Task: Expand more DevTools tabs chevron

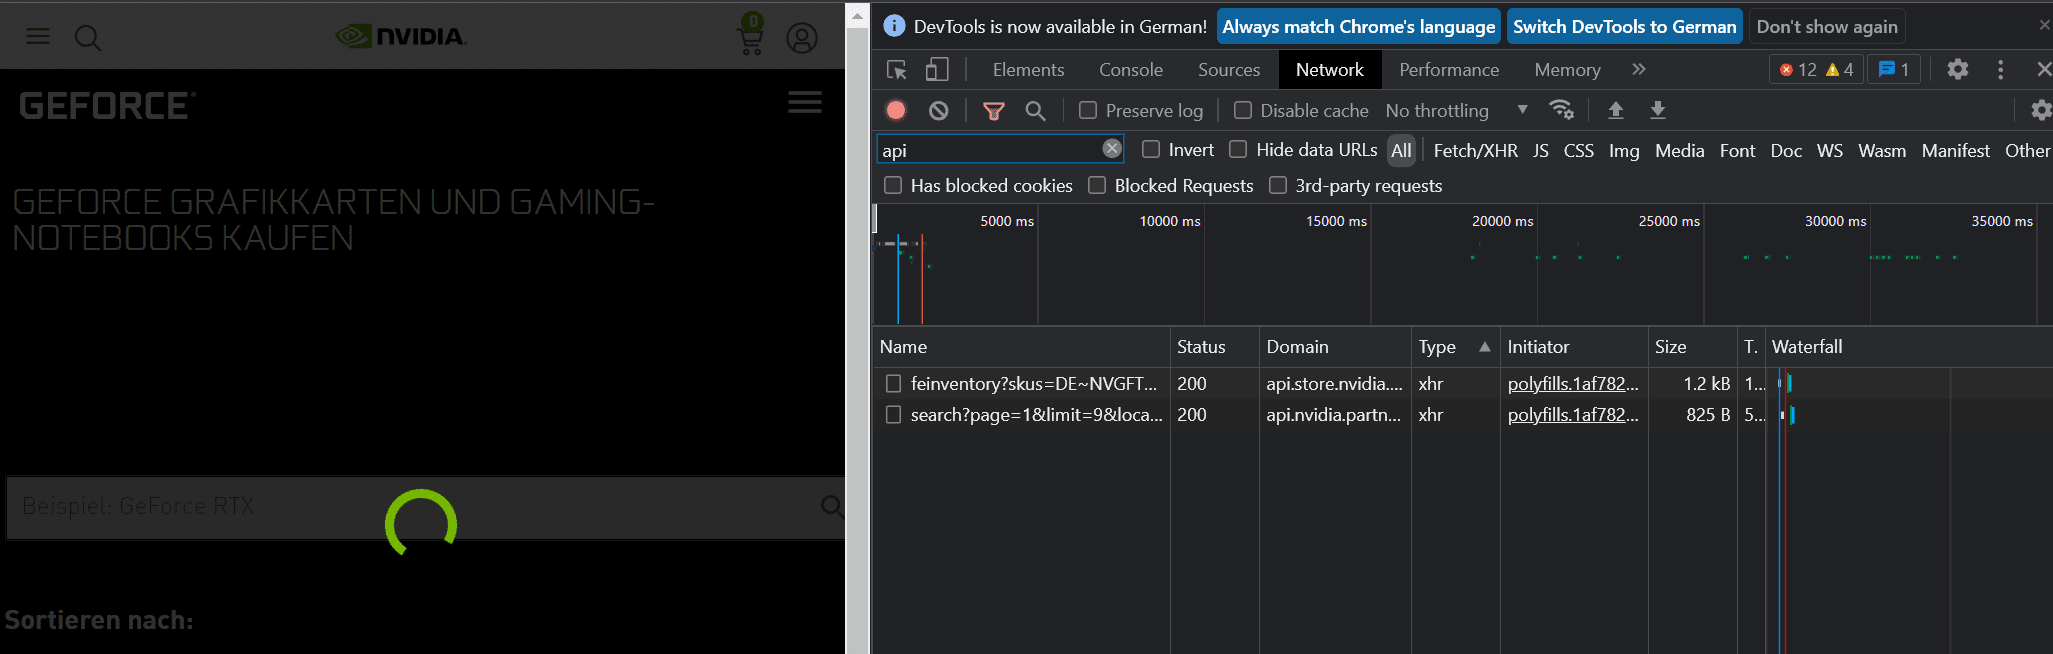Action: coord(1638,69)
